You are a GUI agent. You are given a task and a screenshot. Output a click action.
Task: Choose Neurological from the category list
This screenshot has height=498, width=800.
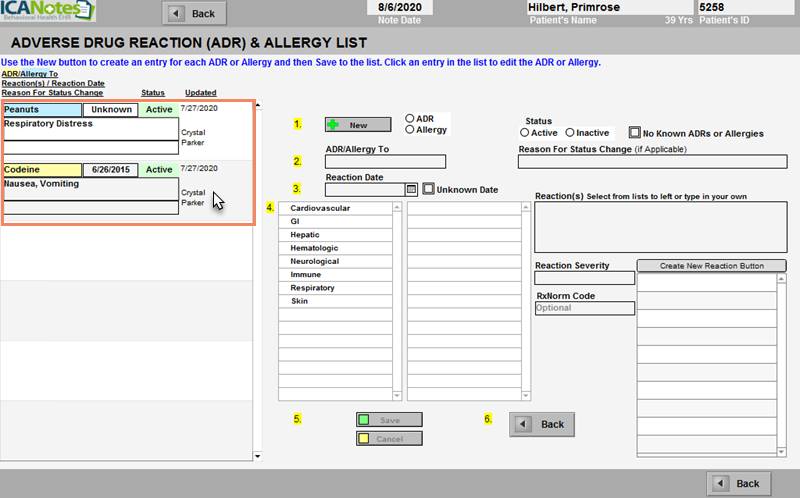click(x=314, y=261)
